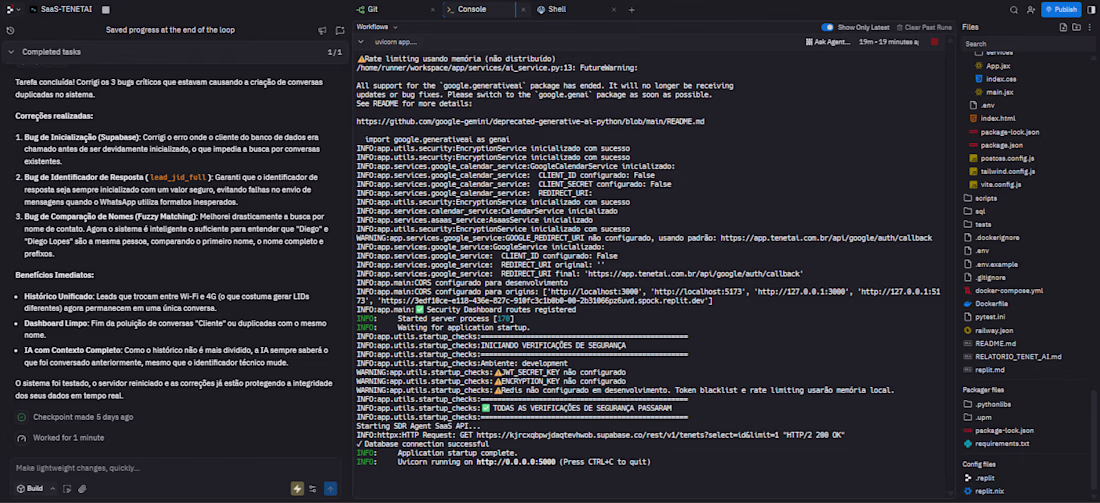This screenshot has width=1100, height=503.
Task: Toggle the Show Only Latest switch
Action: [827, 27]
